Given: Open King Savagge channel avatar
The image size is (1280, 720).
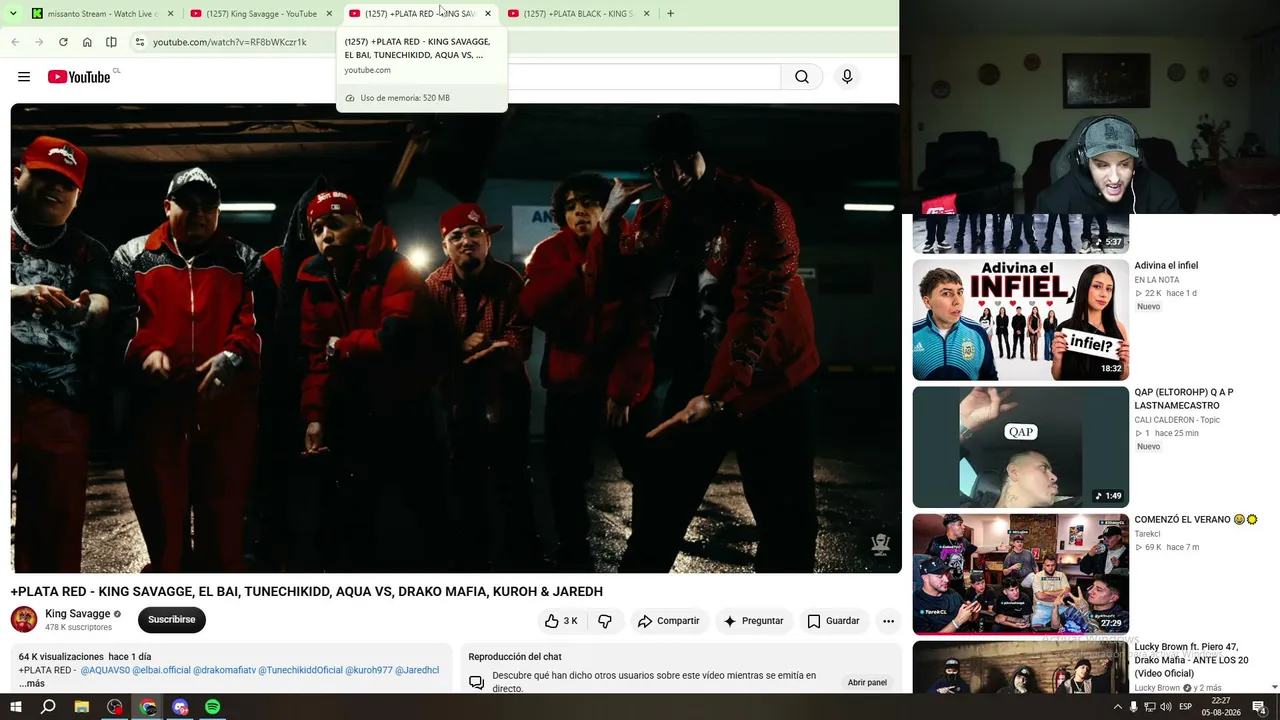Looking at the screenshot, I should pyautogui.click(x=24, y=620).
